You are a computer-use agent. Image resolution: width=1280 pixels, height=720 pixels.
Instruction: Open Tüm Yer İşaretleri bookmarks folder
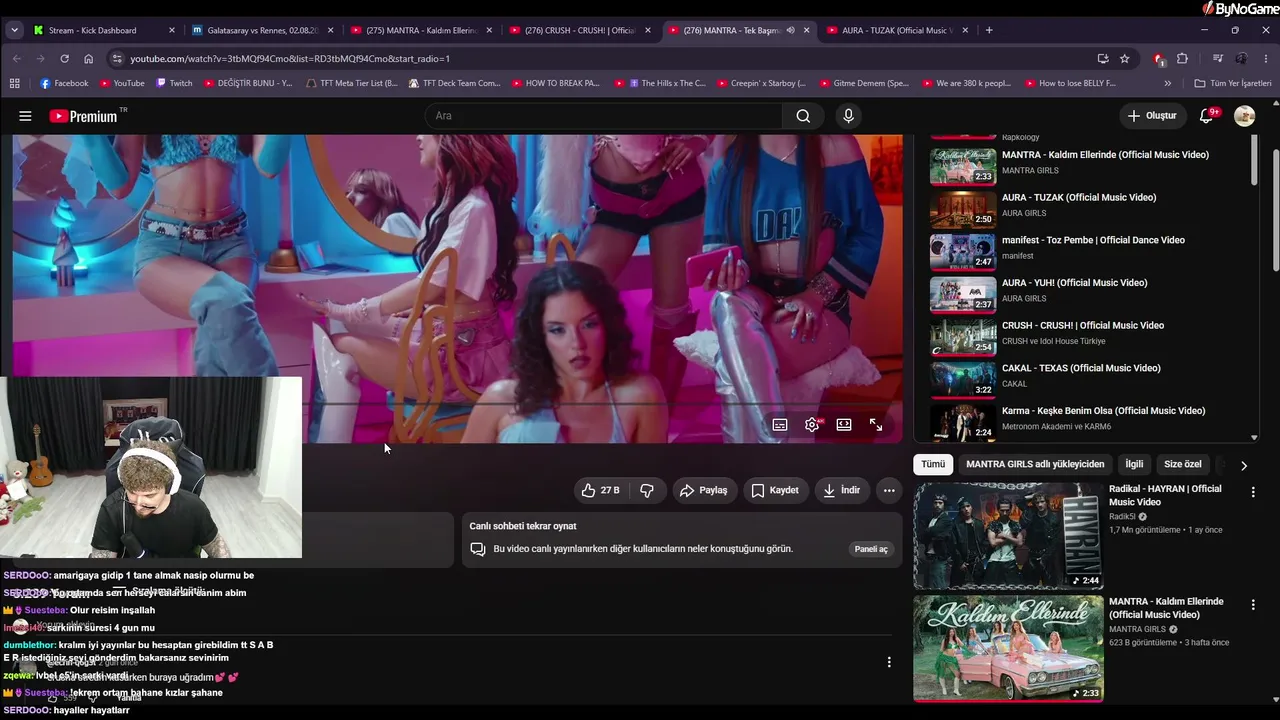[1232, 83]
